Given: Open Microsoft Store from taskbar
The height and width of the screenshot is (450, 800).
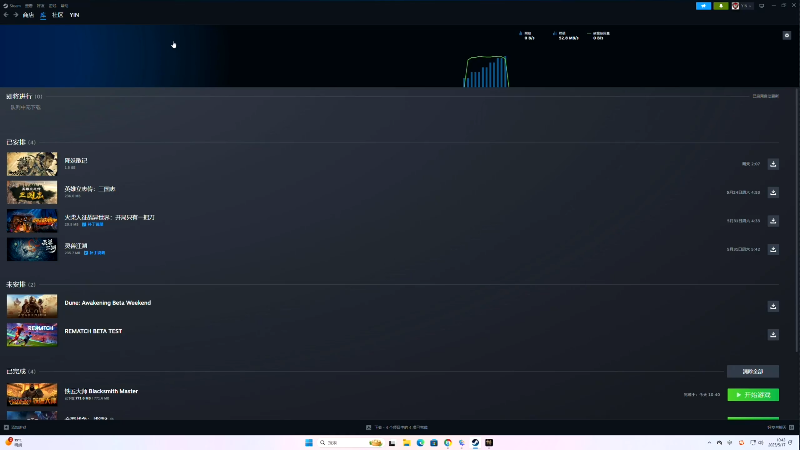Looking at the screenshot, I should pos(434,442).
